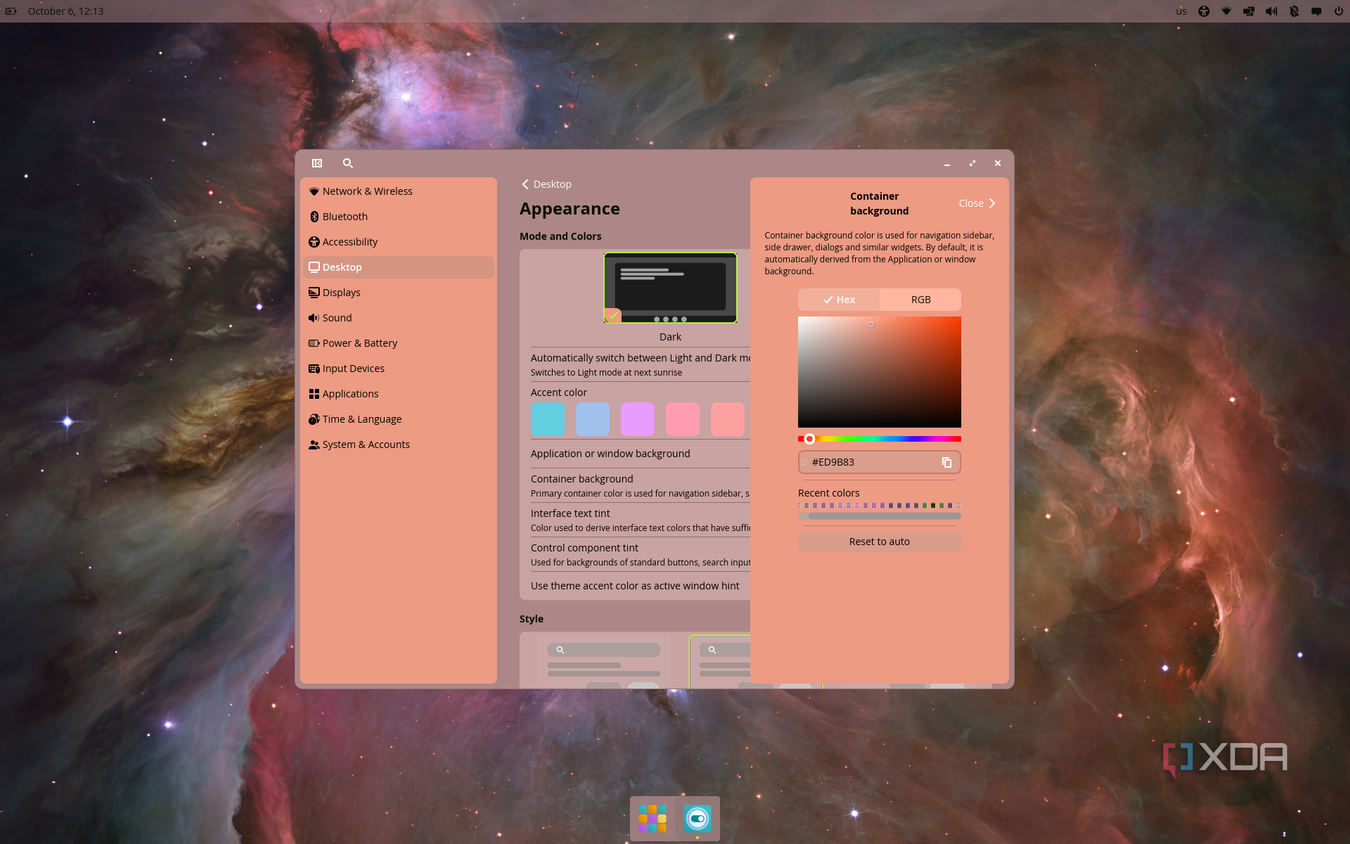The height and width of the screenshot is (844, 1350).
Task: Maximize the Settings window
Action: tap(972, 163)
